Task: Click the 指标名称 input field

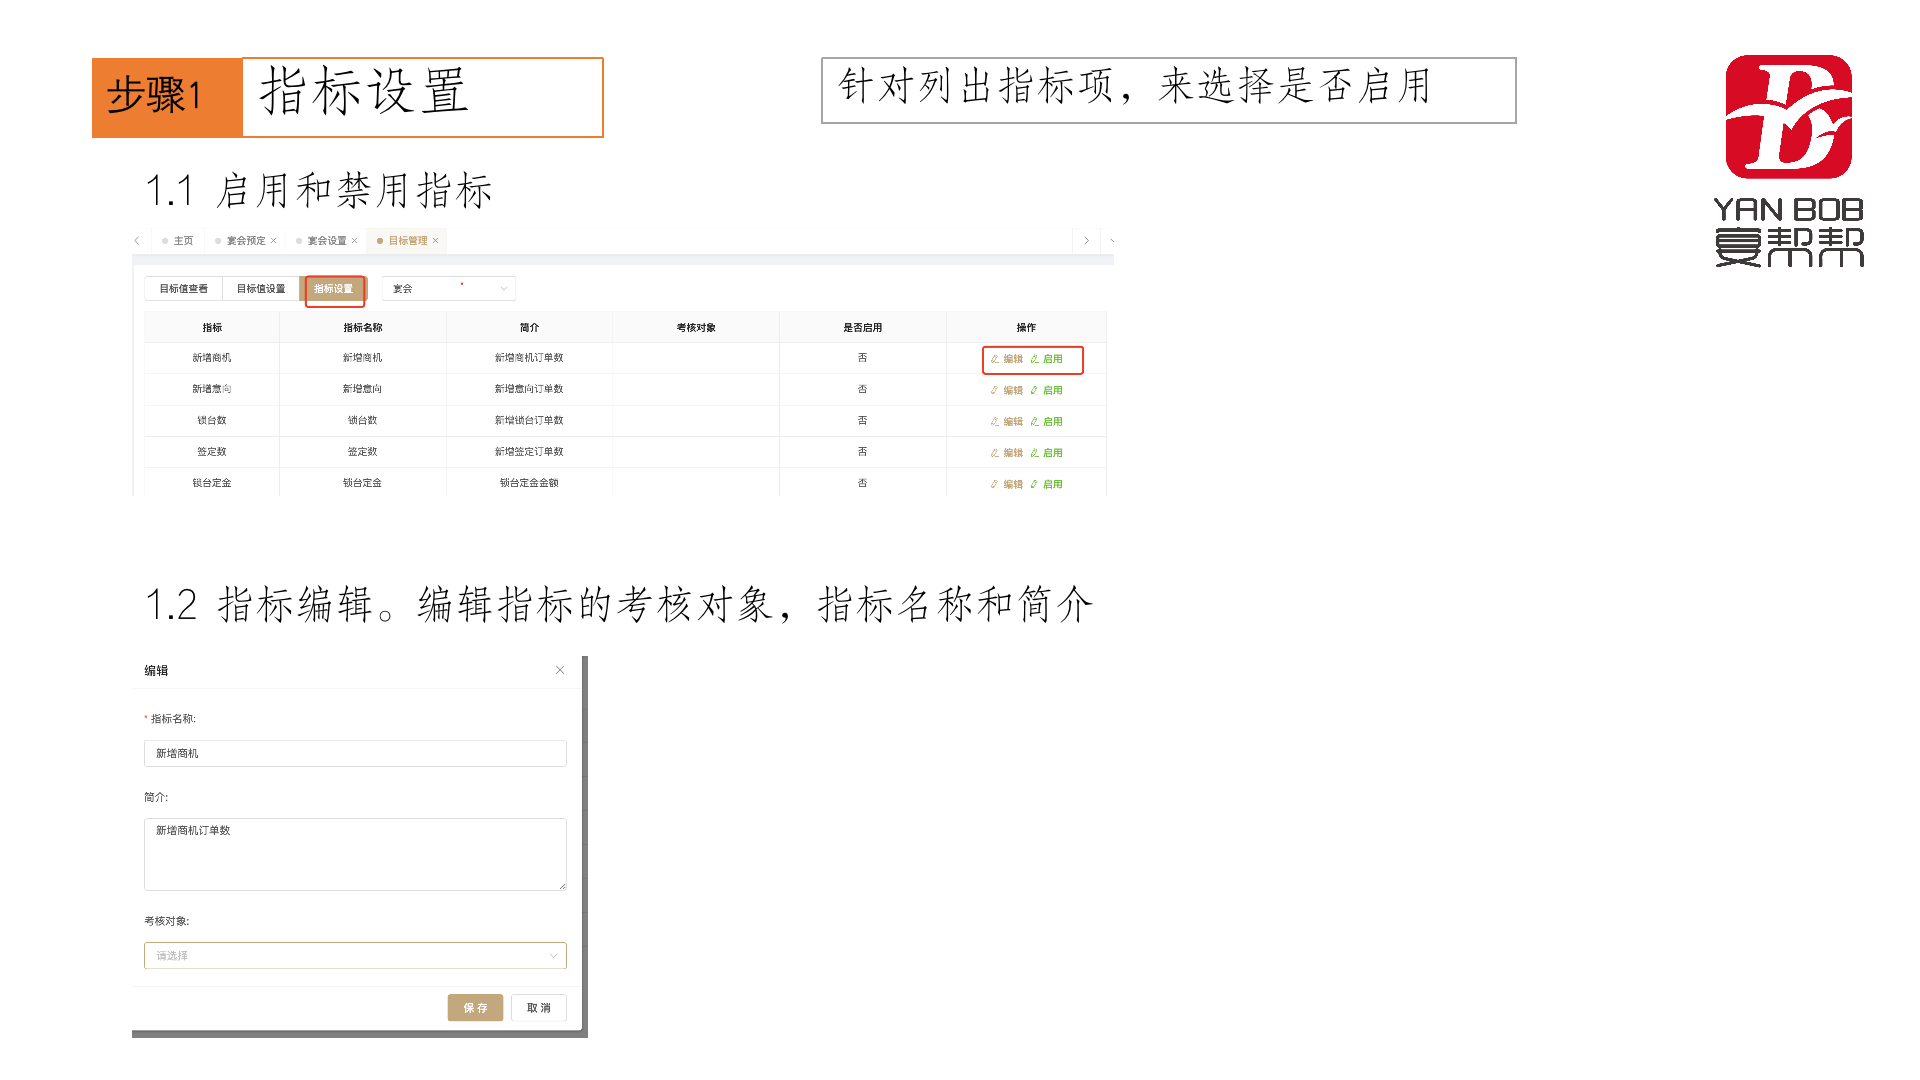Action: point(355,754)
